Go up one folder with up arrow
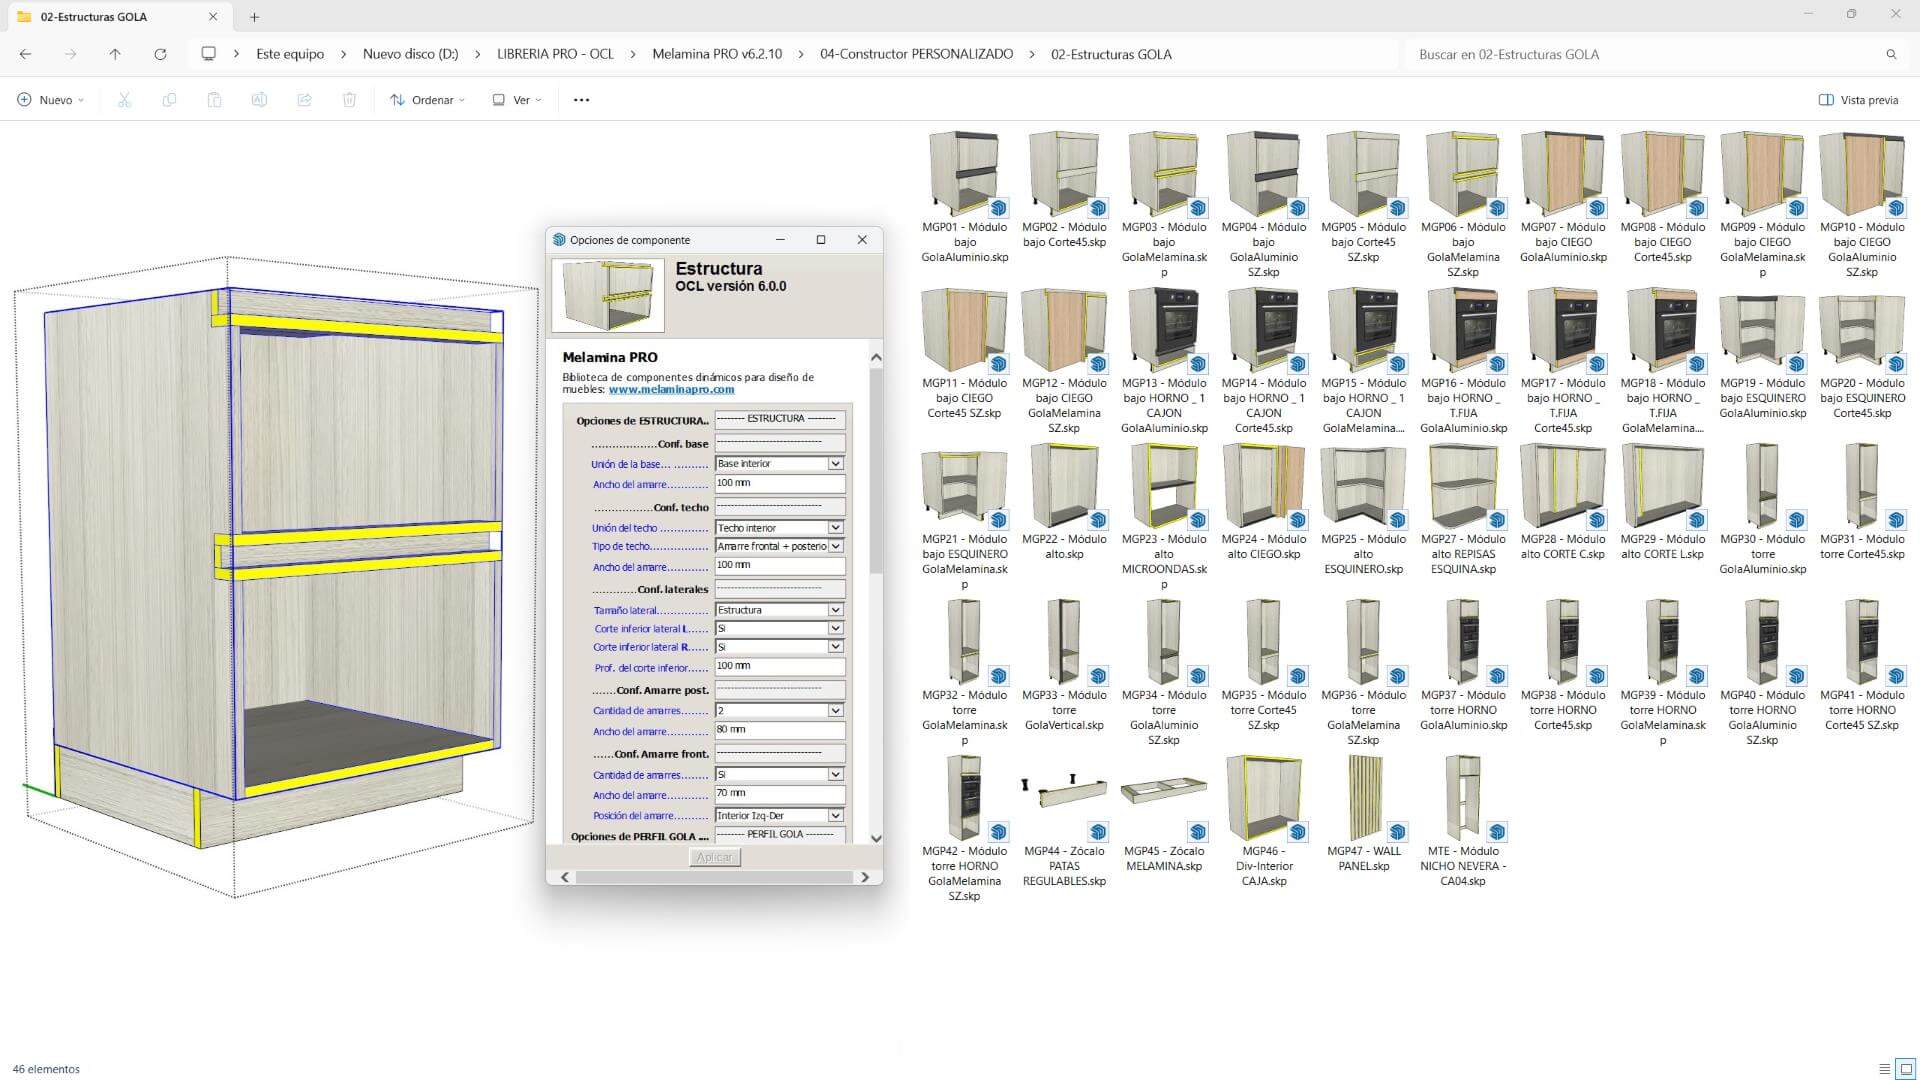1920x1080 pixels. click(115, 54)
